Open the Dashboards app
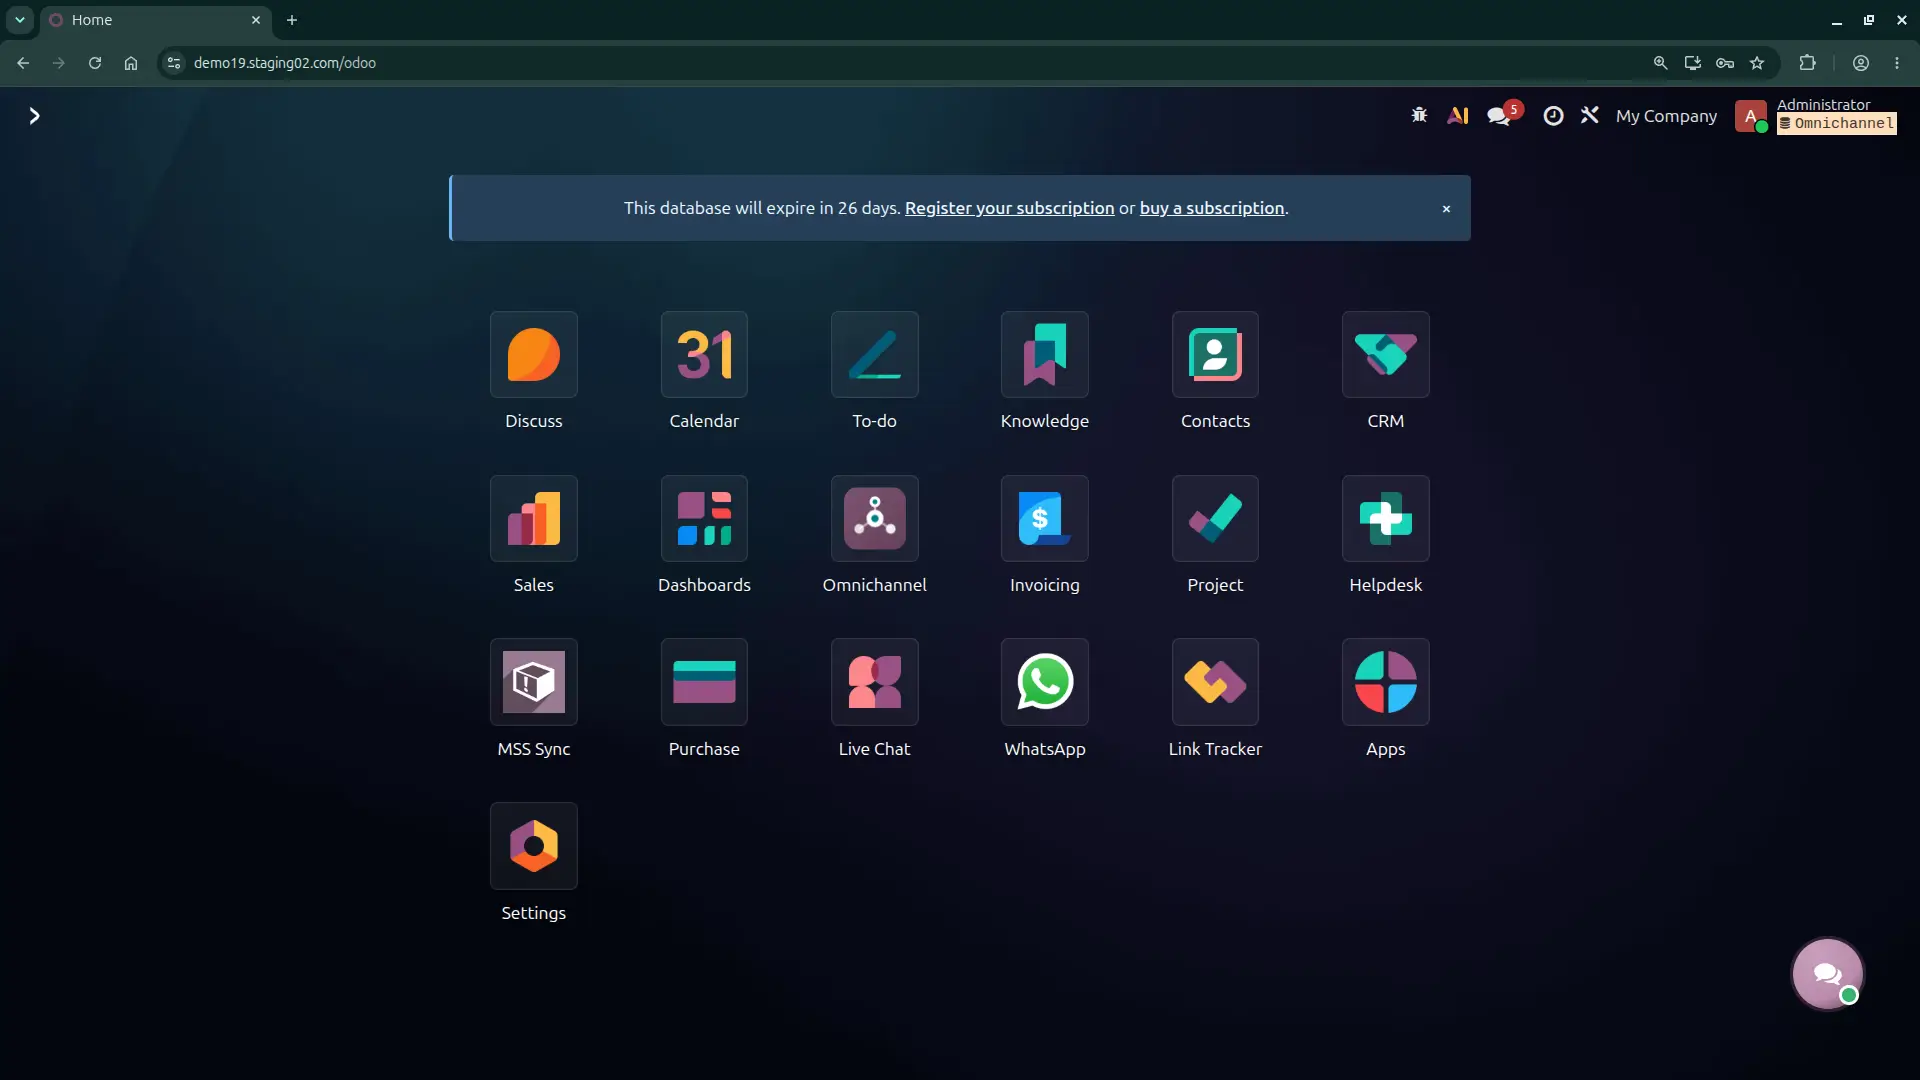The image size is (1920, 1080). (704, 519)
